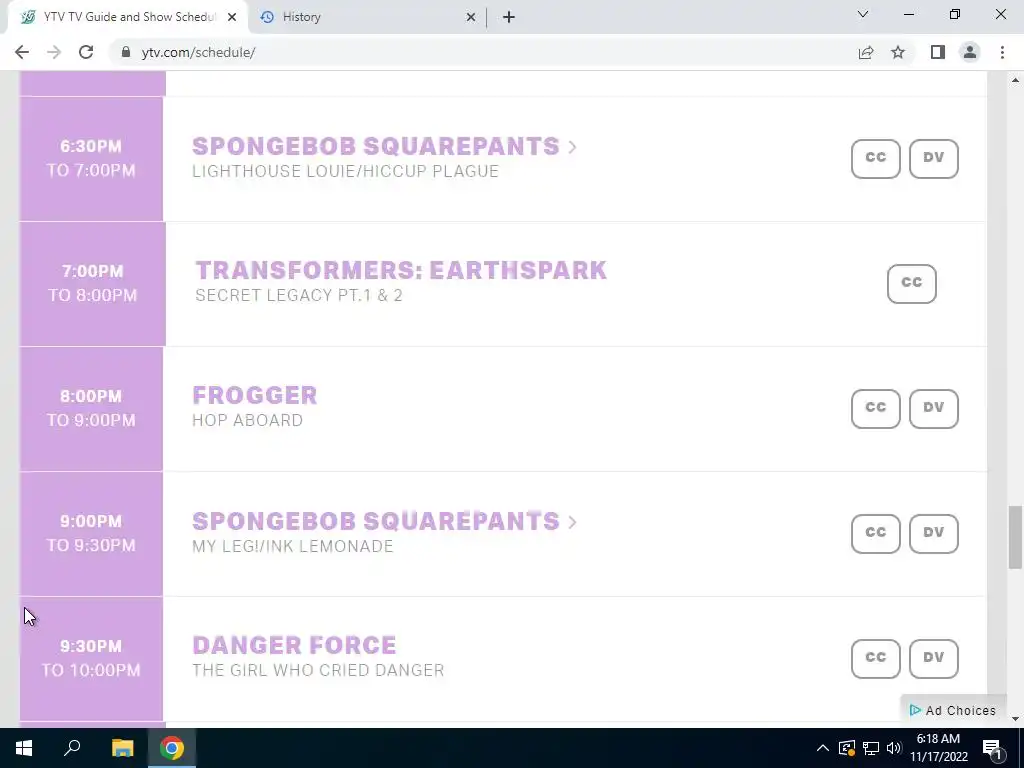Close the YTV TV Guide tab
This screenshot has height=768, width=1024.
click(x=232, y=17)
